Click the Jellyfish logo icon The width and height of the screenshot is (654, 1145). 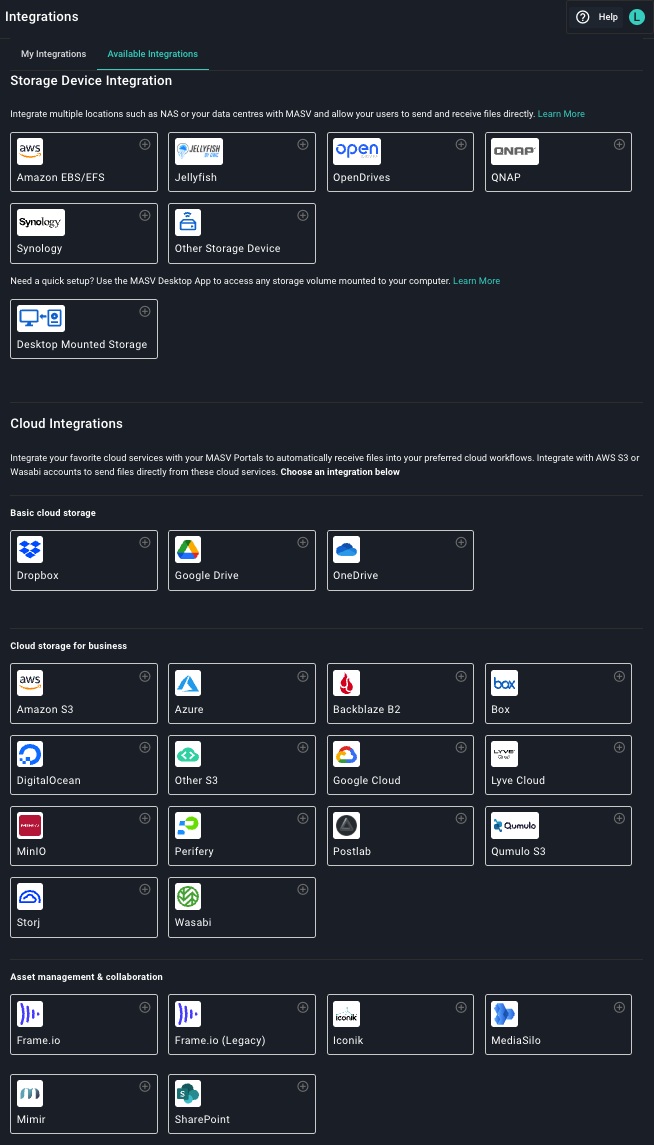click(x=199, y=151)
